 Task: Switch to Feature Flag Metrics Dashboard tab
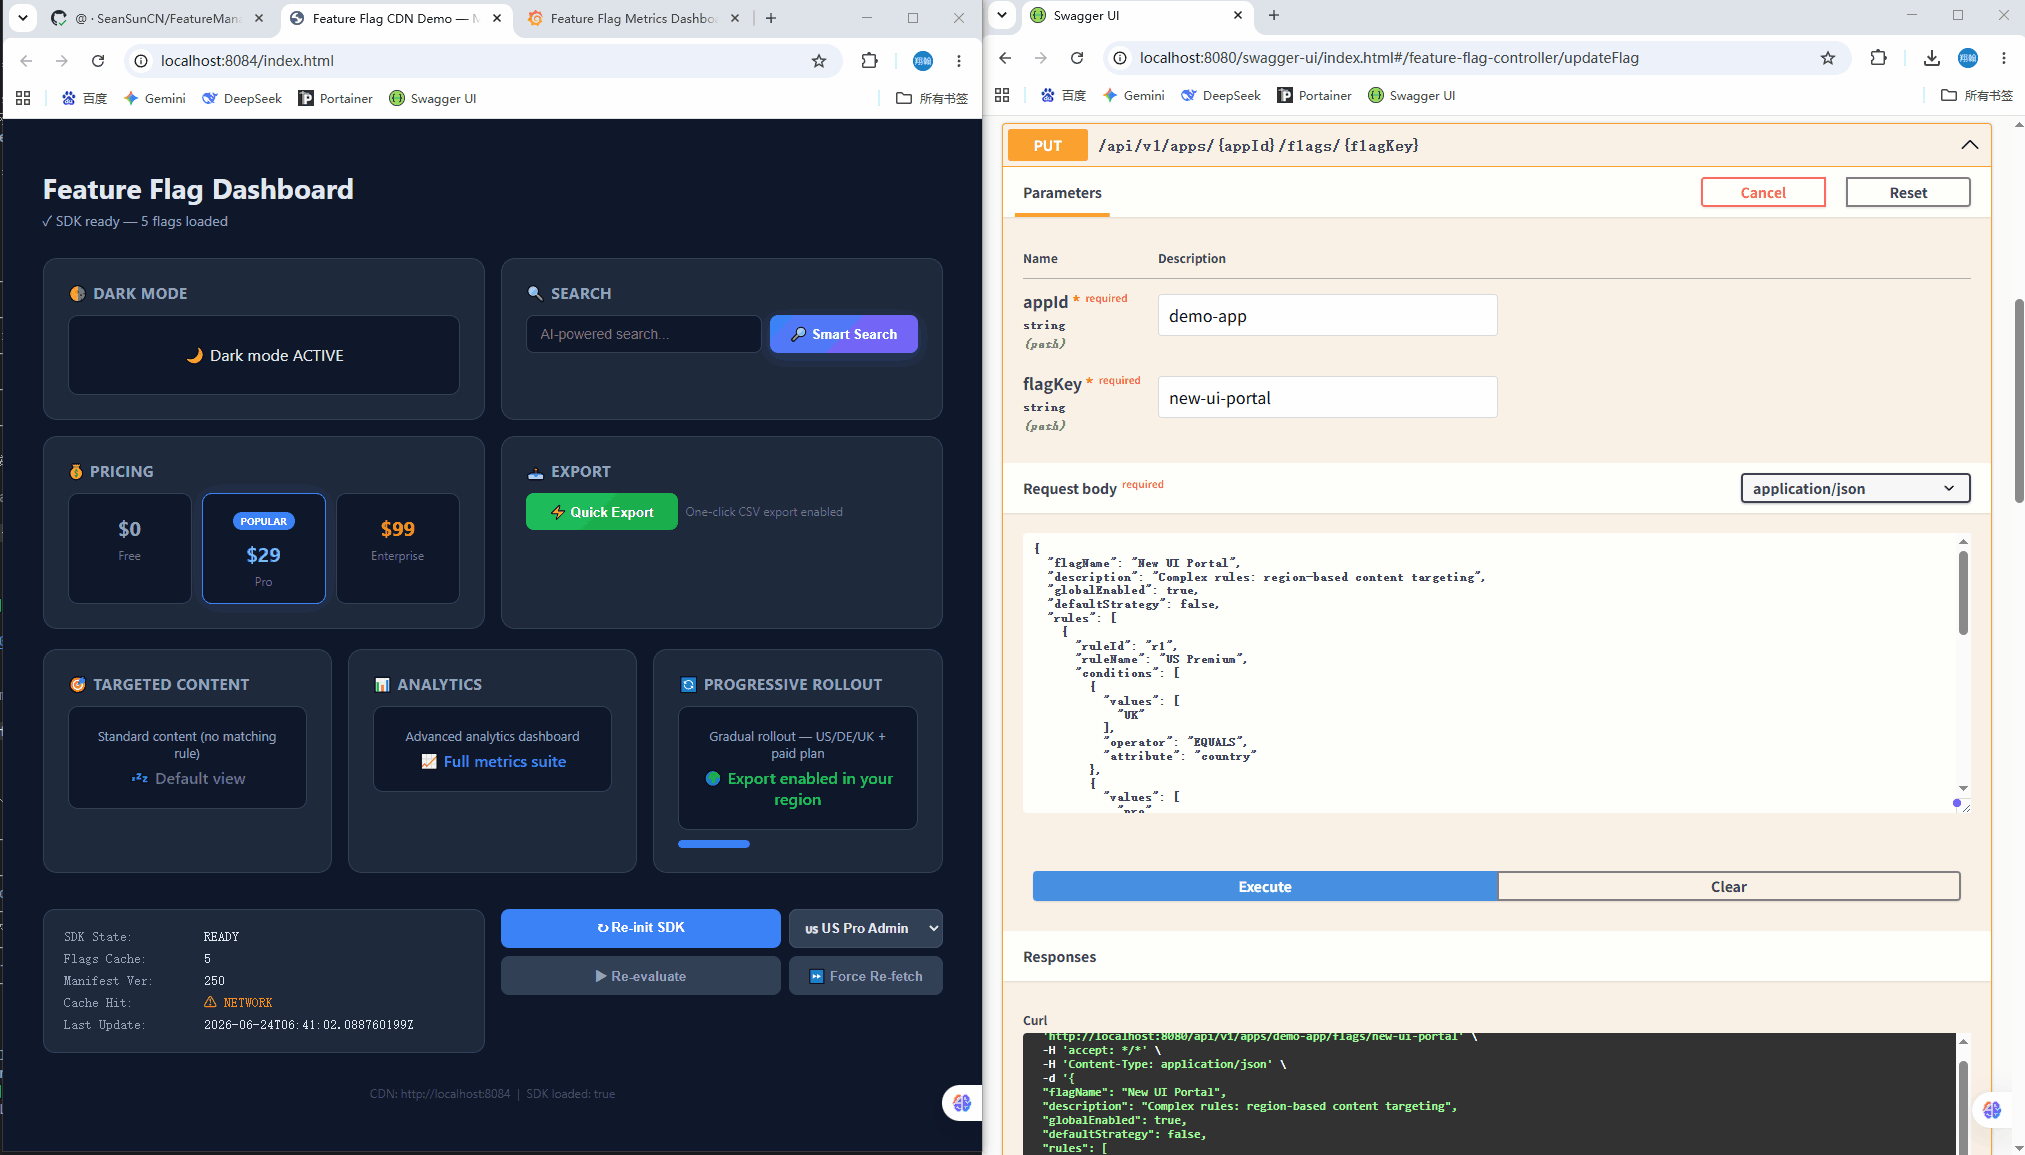coord(633,18)
